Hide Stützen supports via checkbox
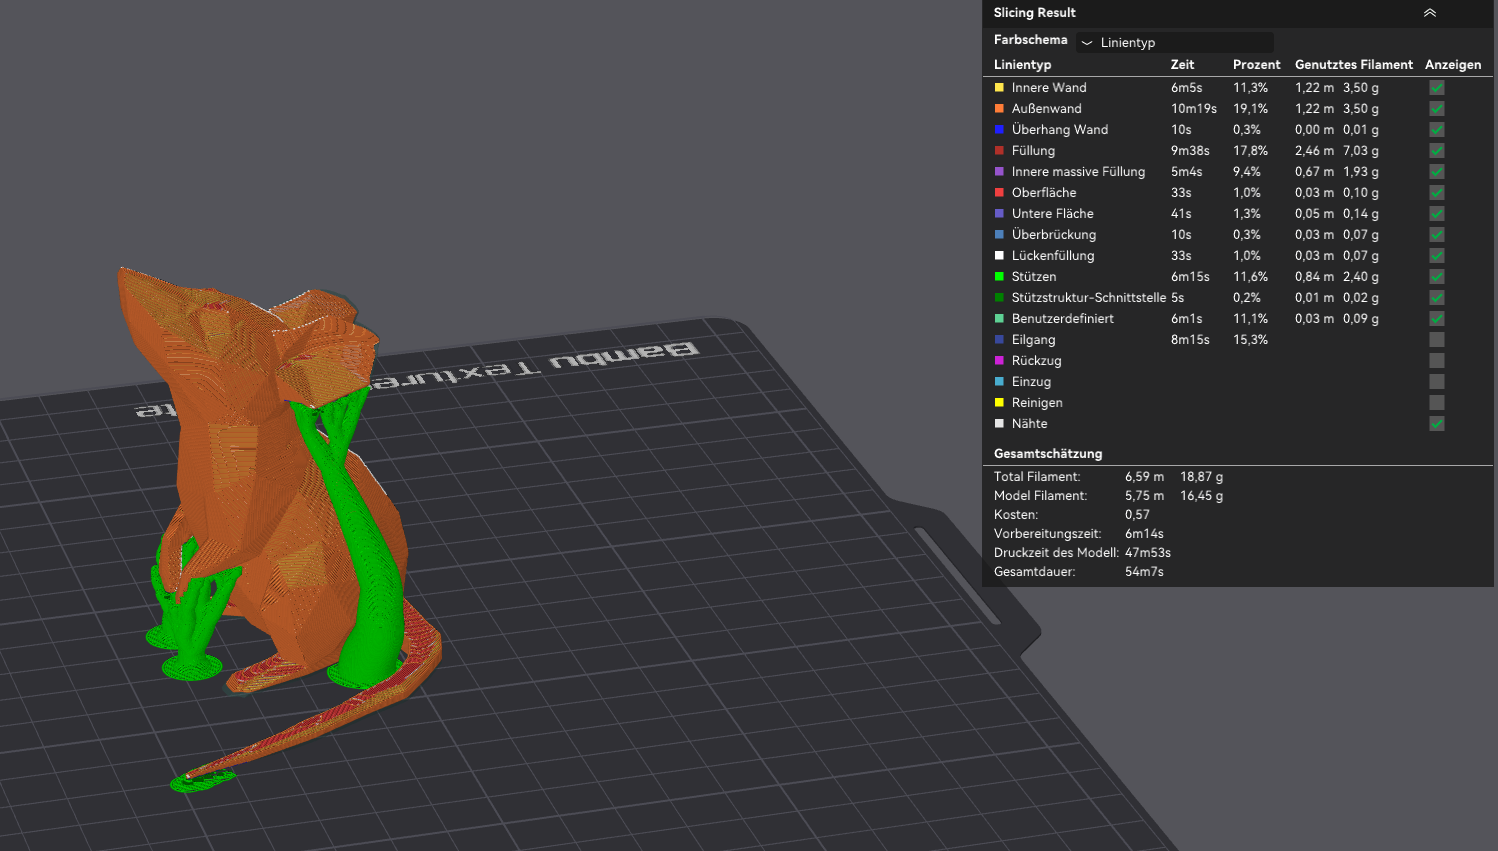The width and height of the screenshot is (1498, 851). 1437,277
